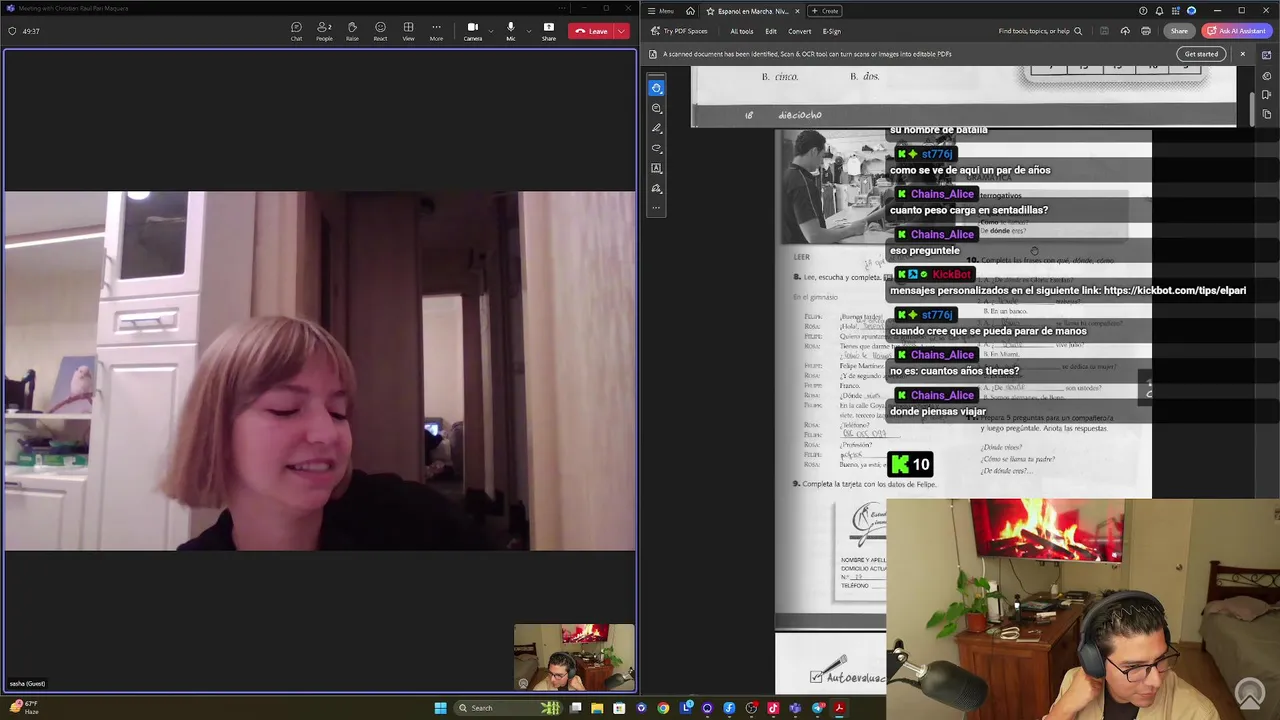
Task: Open the second icon in Acrobat right rail
Action: 1266,74
